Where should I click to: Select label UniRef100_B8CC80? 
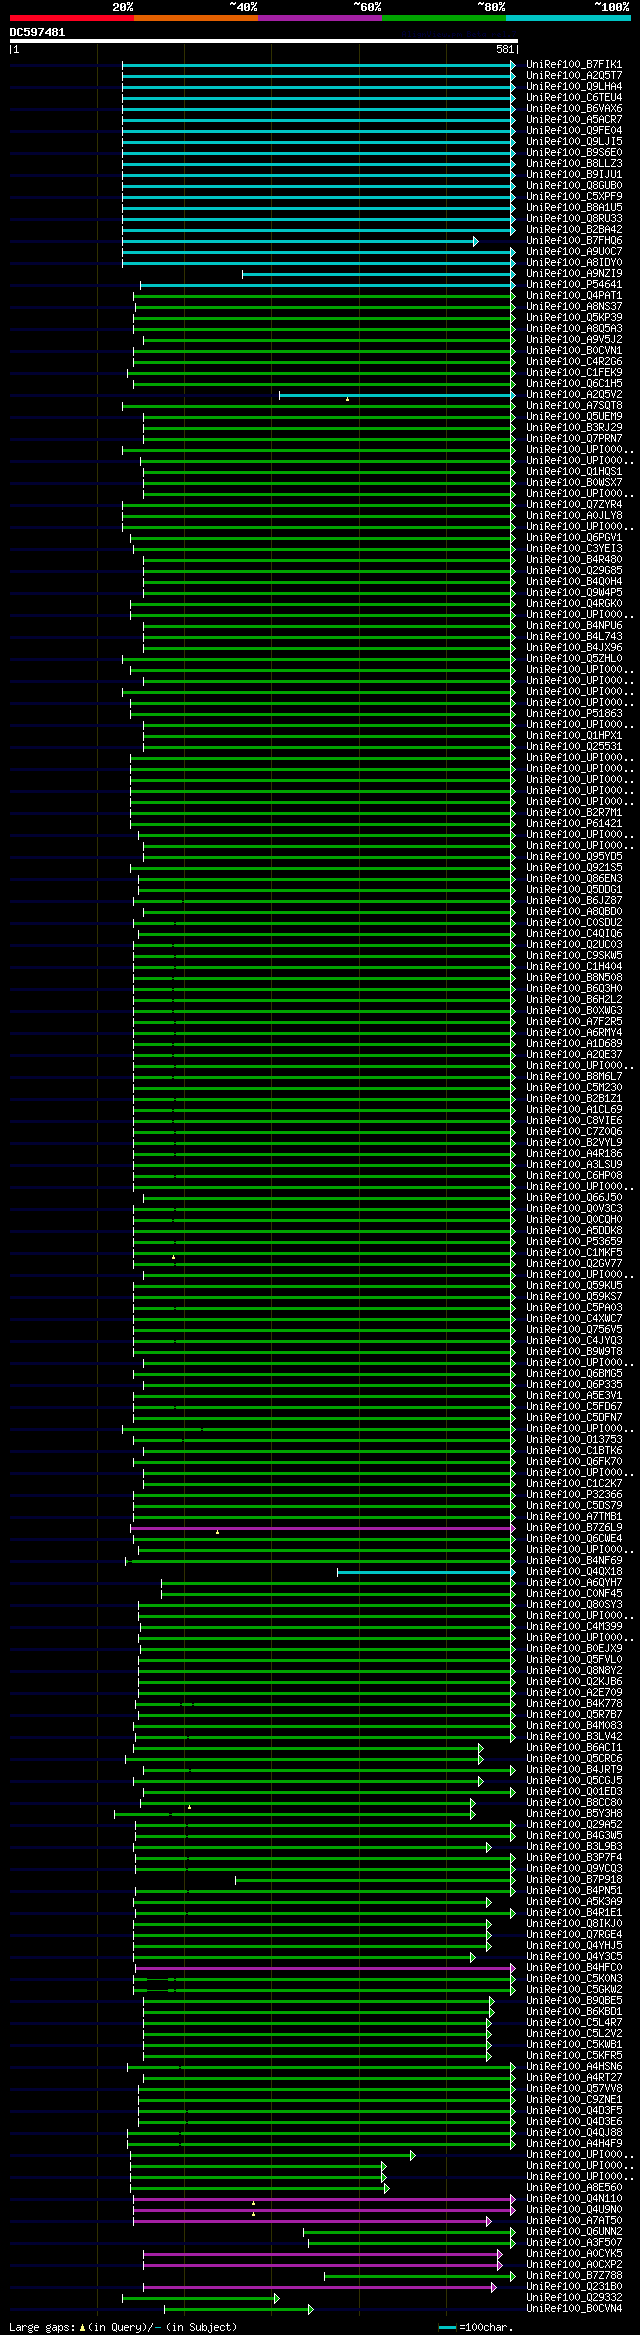point(574,1803)
